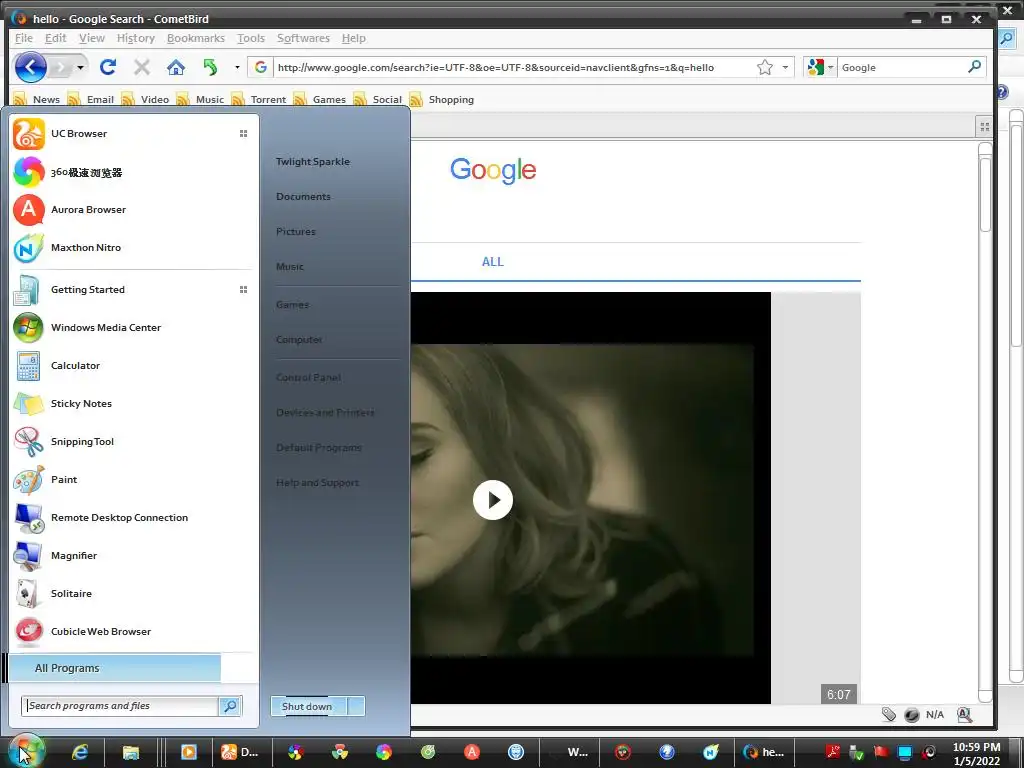Open Computer from Start menu
The image size is (1024, 768).
click(298, 340)
